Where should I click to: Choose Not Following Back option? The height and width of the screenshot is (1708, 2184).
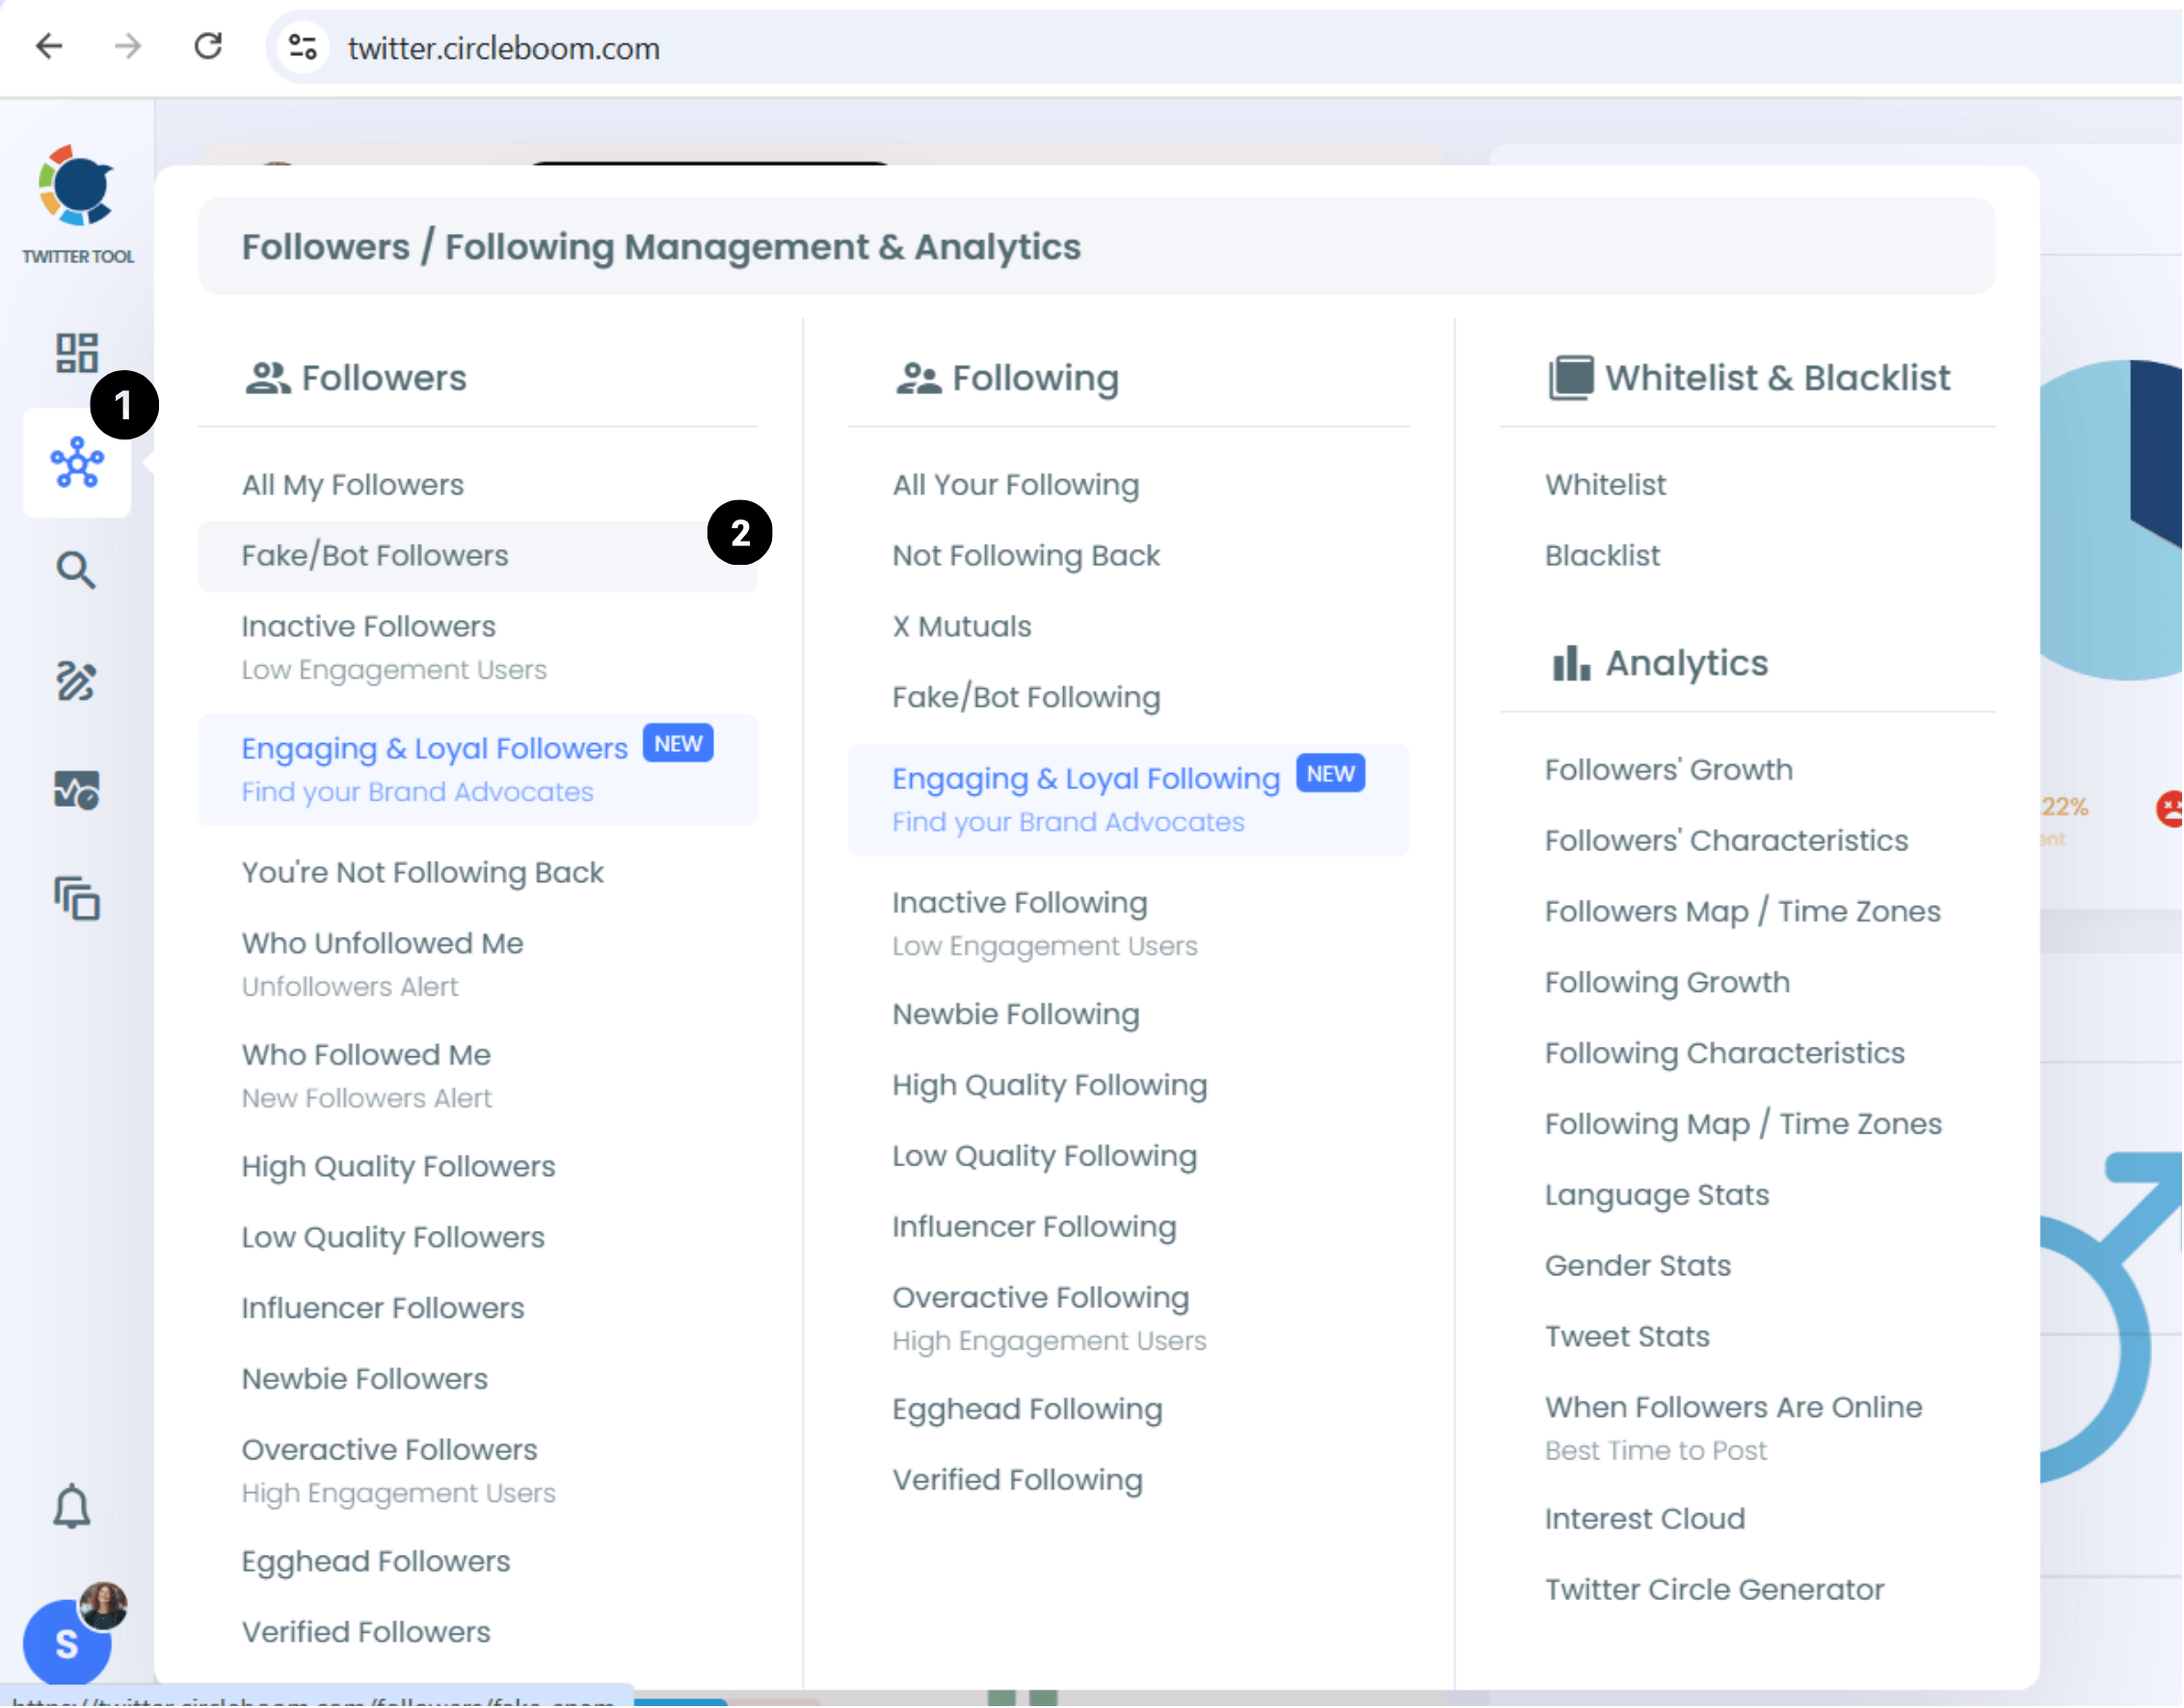pos(1026,555)
